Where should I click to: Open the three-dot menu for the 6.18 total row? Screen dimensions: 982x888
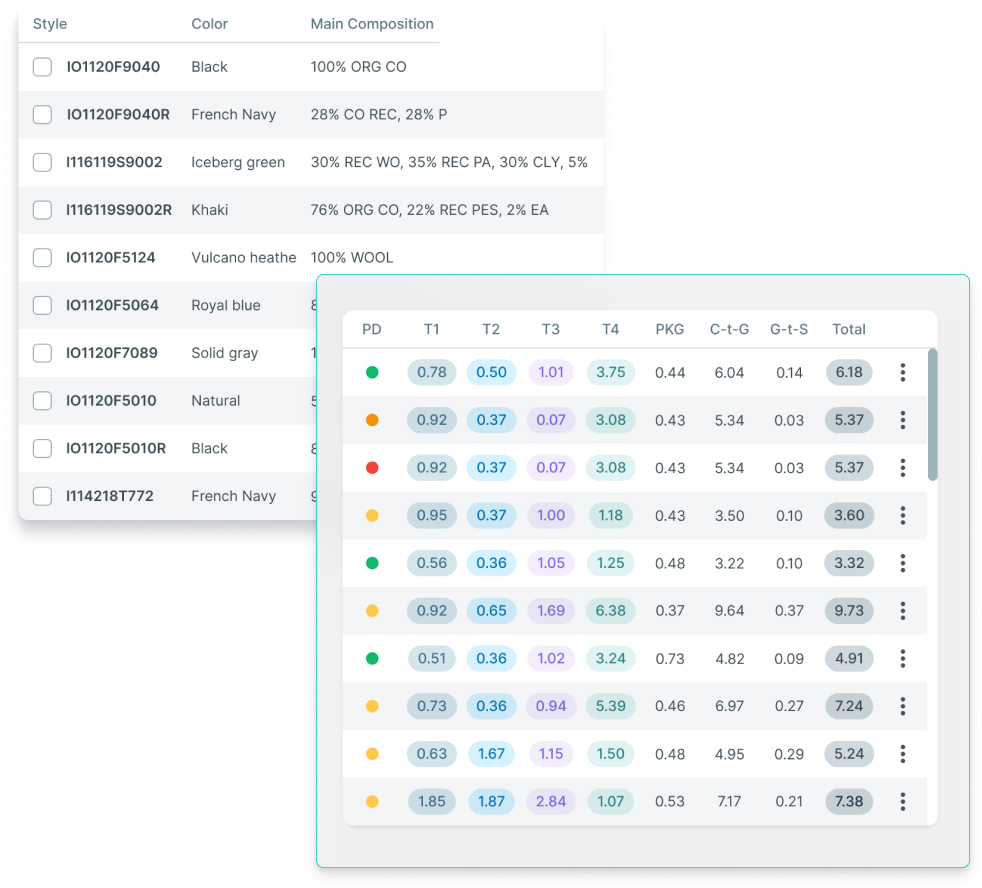(902, 372)
